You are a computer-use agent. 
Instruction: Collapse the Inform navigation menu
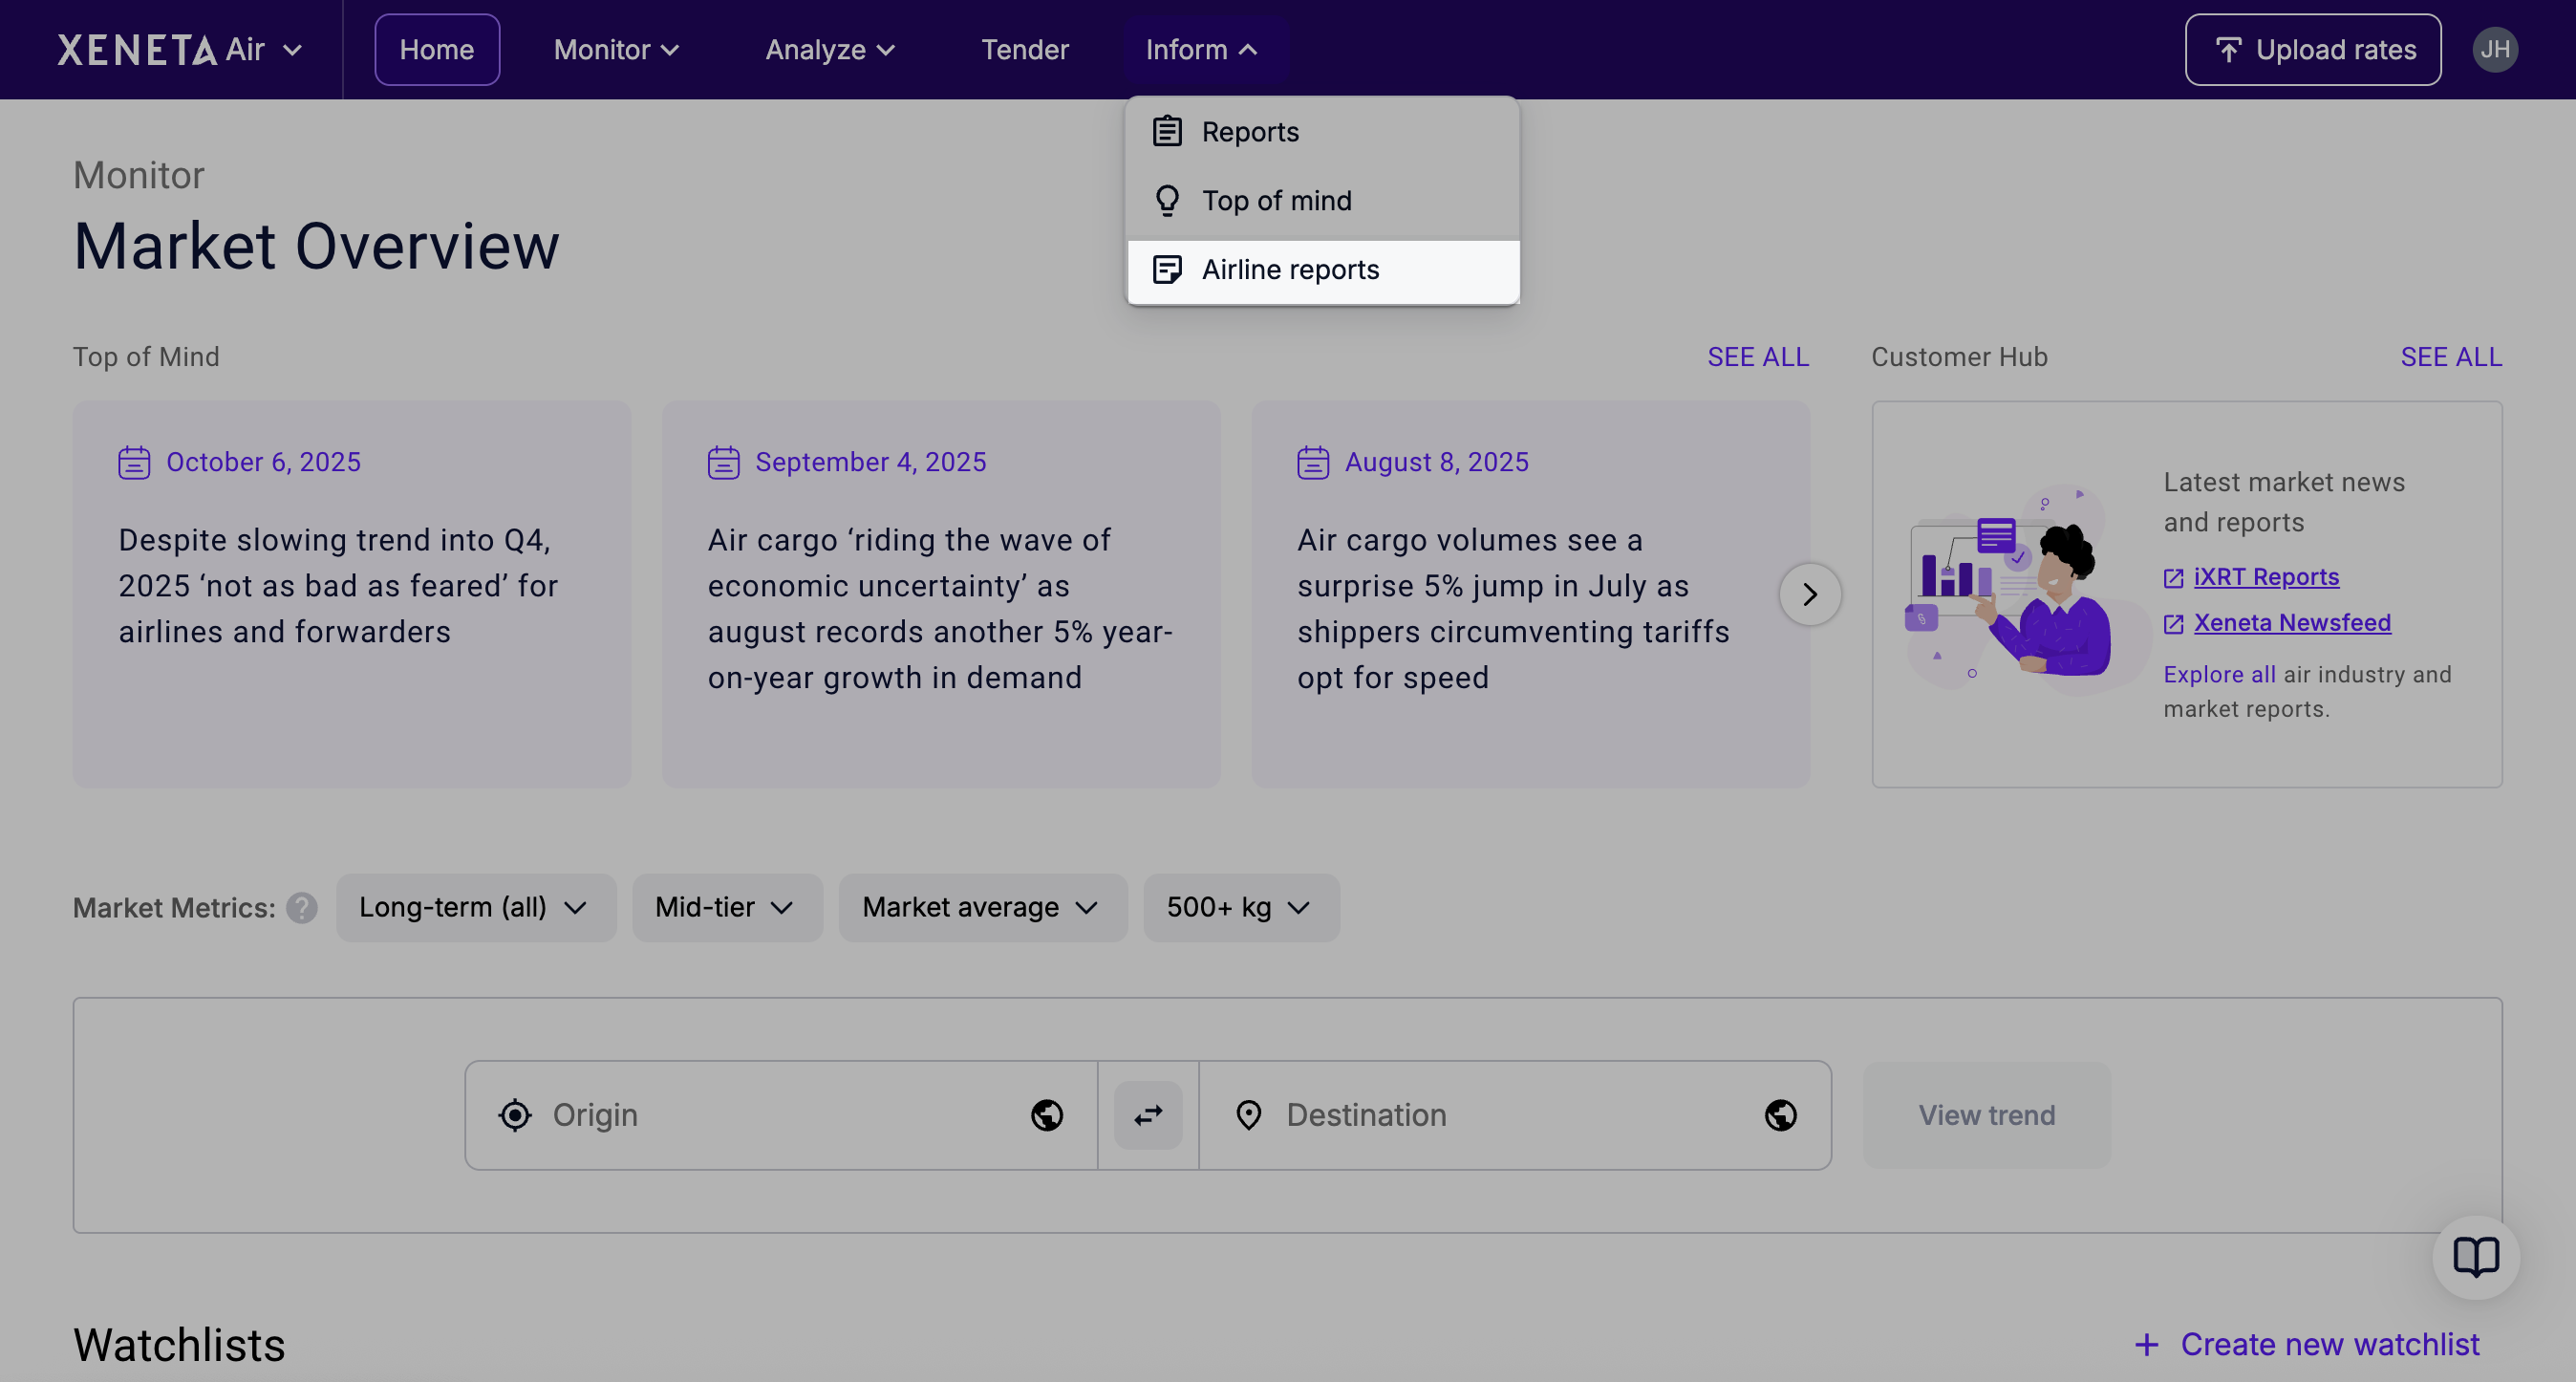(x=1202, y=50)
